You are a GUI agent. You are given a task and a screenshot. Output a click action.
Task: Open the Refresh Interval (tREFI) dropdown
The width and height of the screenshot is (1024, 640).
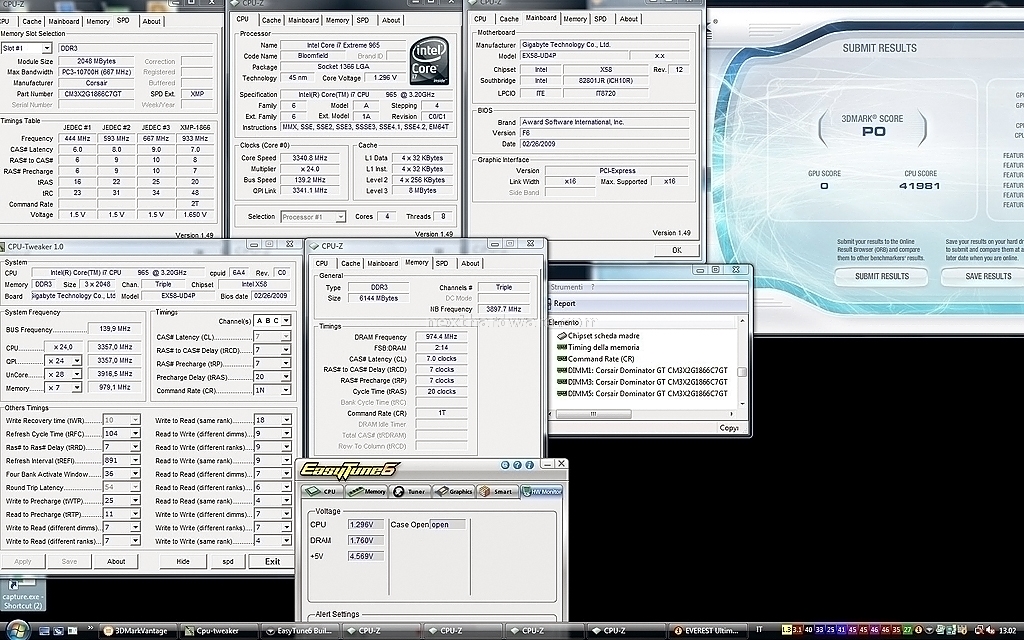point(135,460)
